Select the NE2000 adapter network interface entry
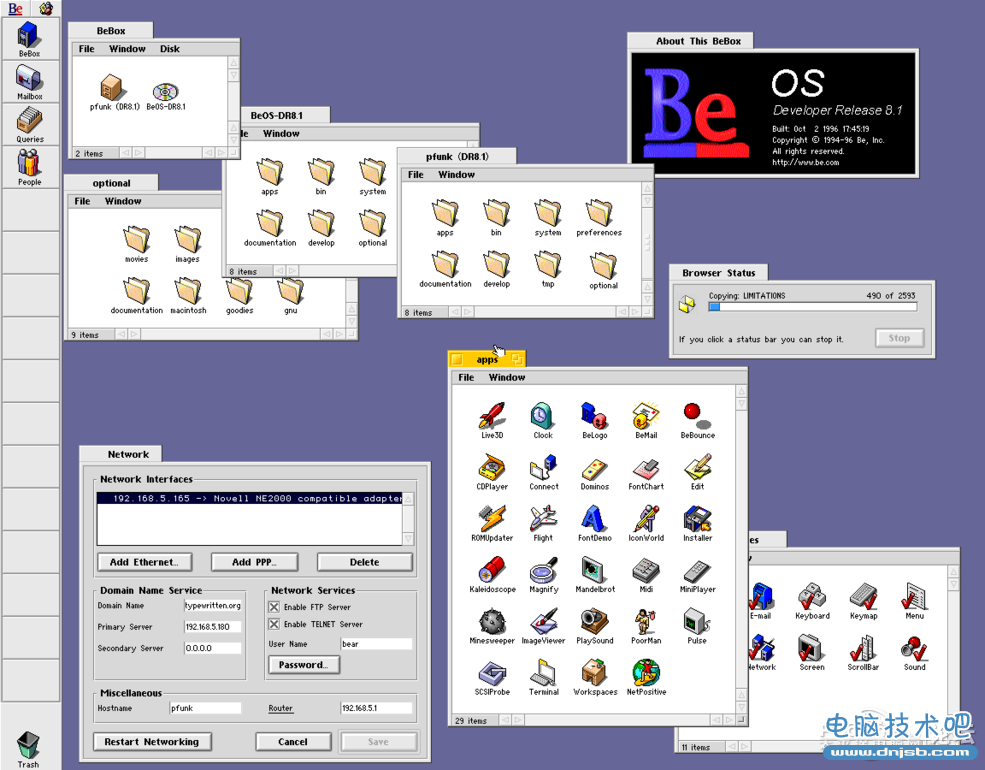This screenshot has height=770, width=985. click(x=249, y=498)
